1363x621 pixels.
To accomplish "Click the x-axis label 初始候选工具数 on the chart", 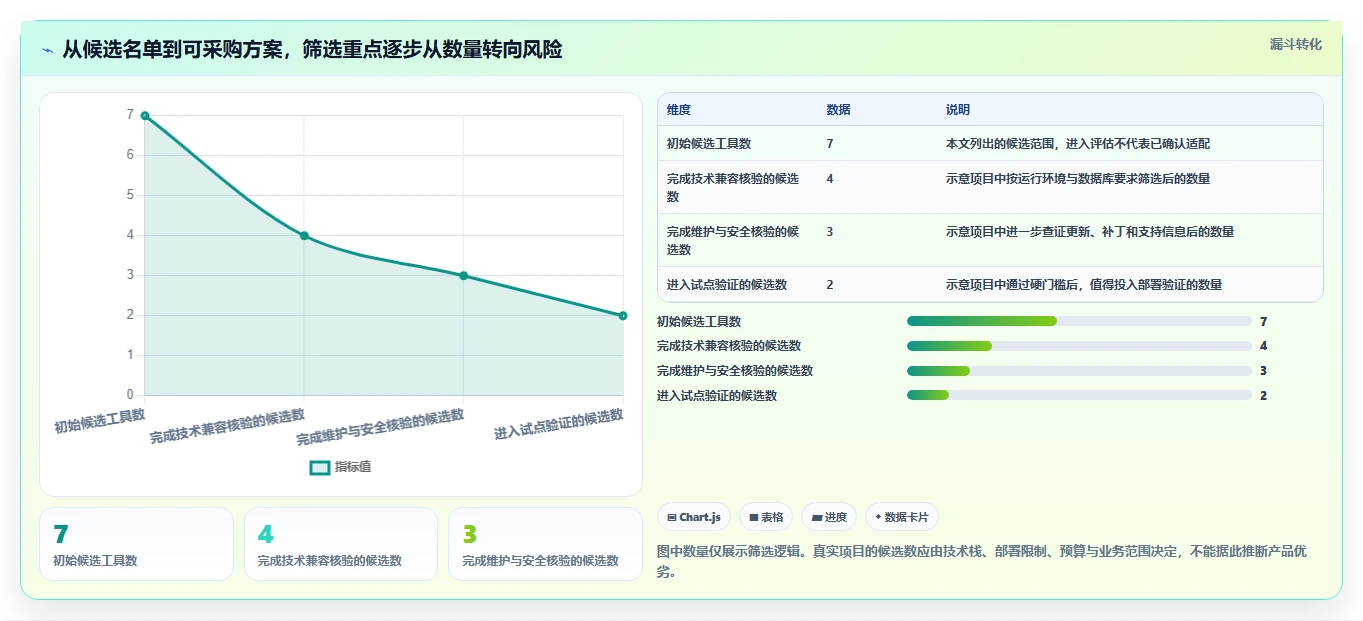I will point(100,420).
